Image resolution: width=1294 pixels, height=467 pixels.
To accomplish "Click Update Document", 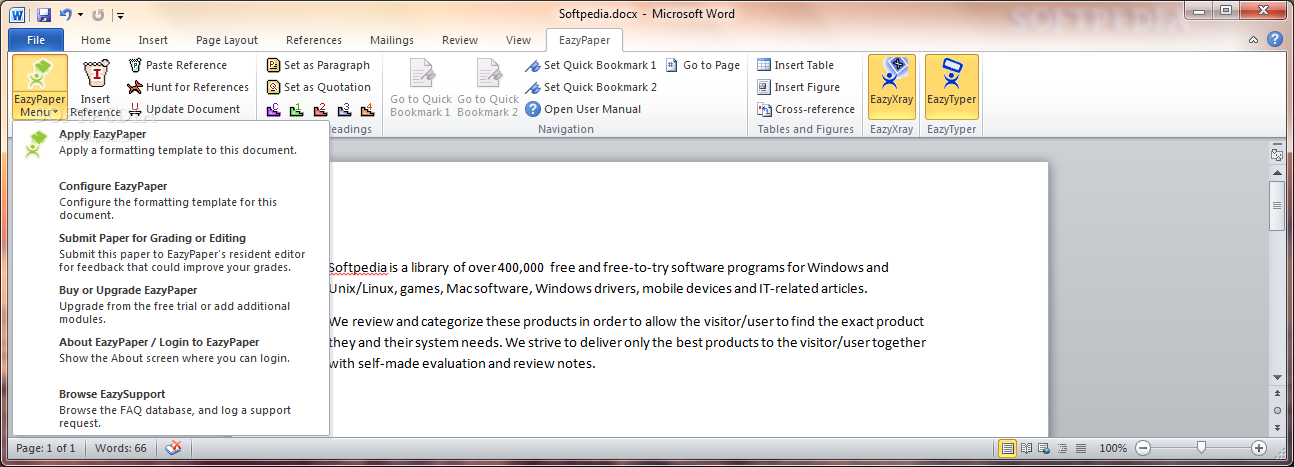I will coord(184,109).
